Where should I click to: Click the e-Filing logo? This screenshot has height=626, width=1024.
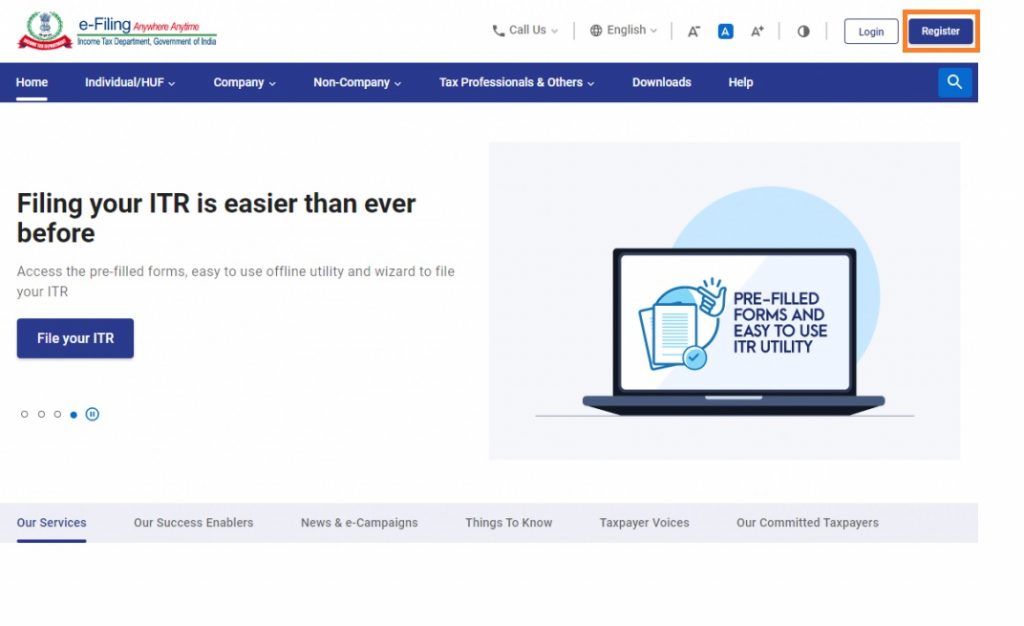point(117,31)
